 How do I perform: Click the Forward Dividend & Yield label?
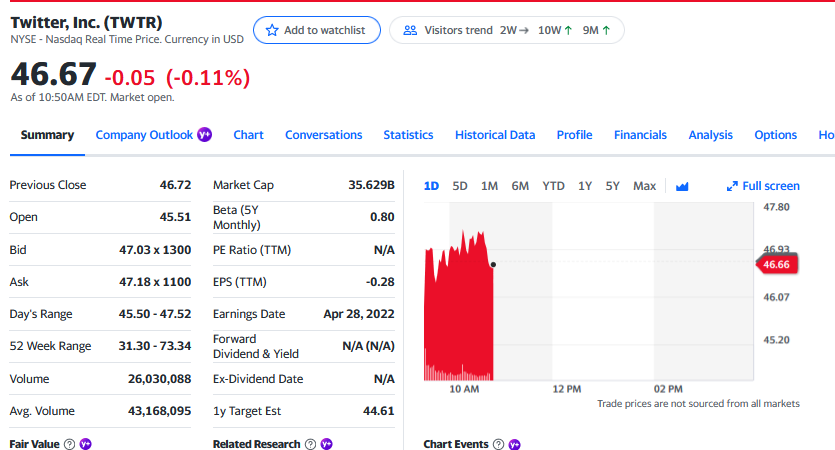point(256,347)
